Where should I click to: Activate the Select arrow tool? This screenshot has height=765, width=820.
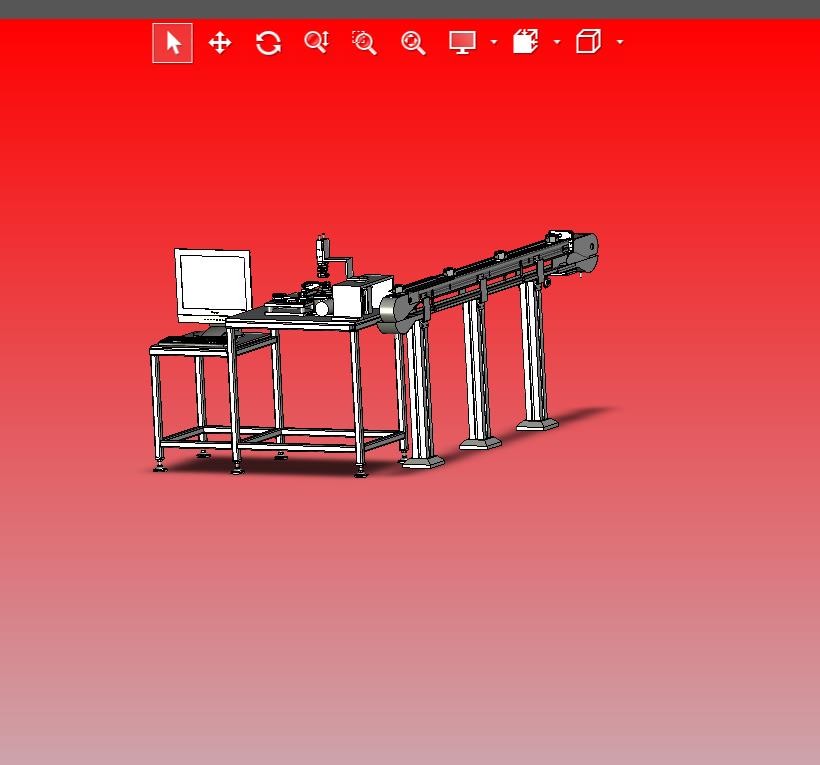(x=173, y=43)
